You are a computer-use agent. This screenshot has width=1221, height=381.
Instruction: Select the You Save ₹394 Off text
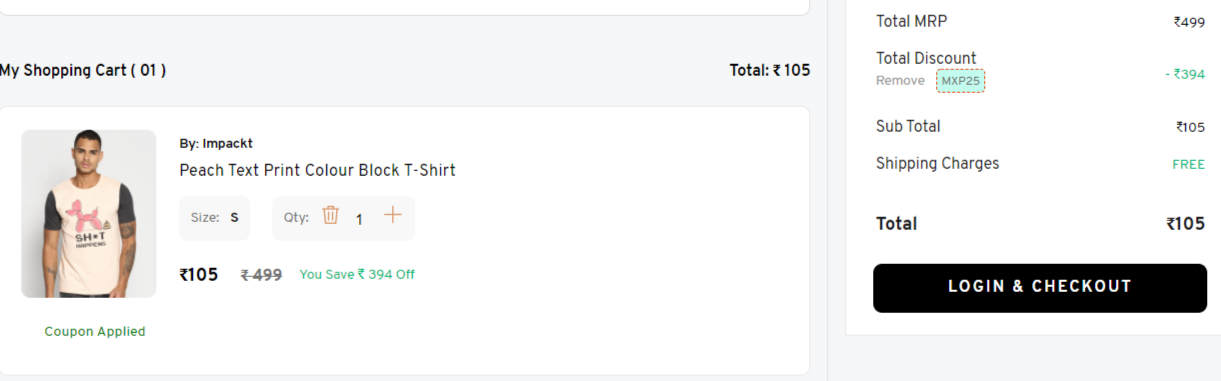coord(357,274)
